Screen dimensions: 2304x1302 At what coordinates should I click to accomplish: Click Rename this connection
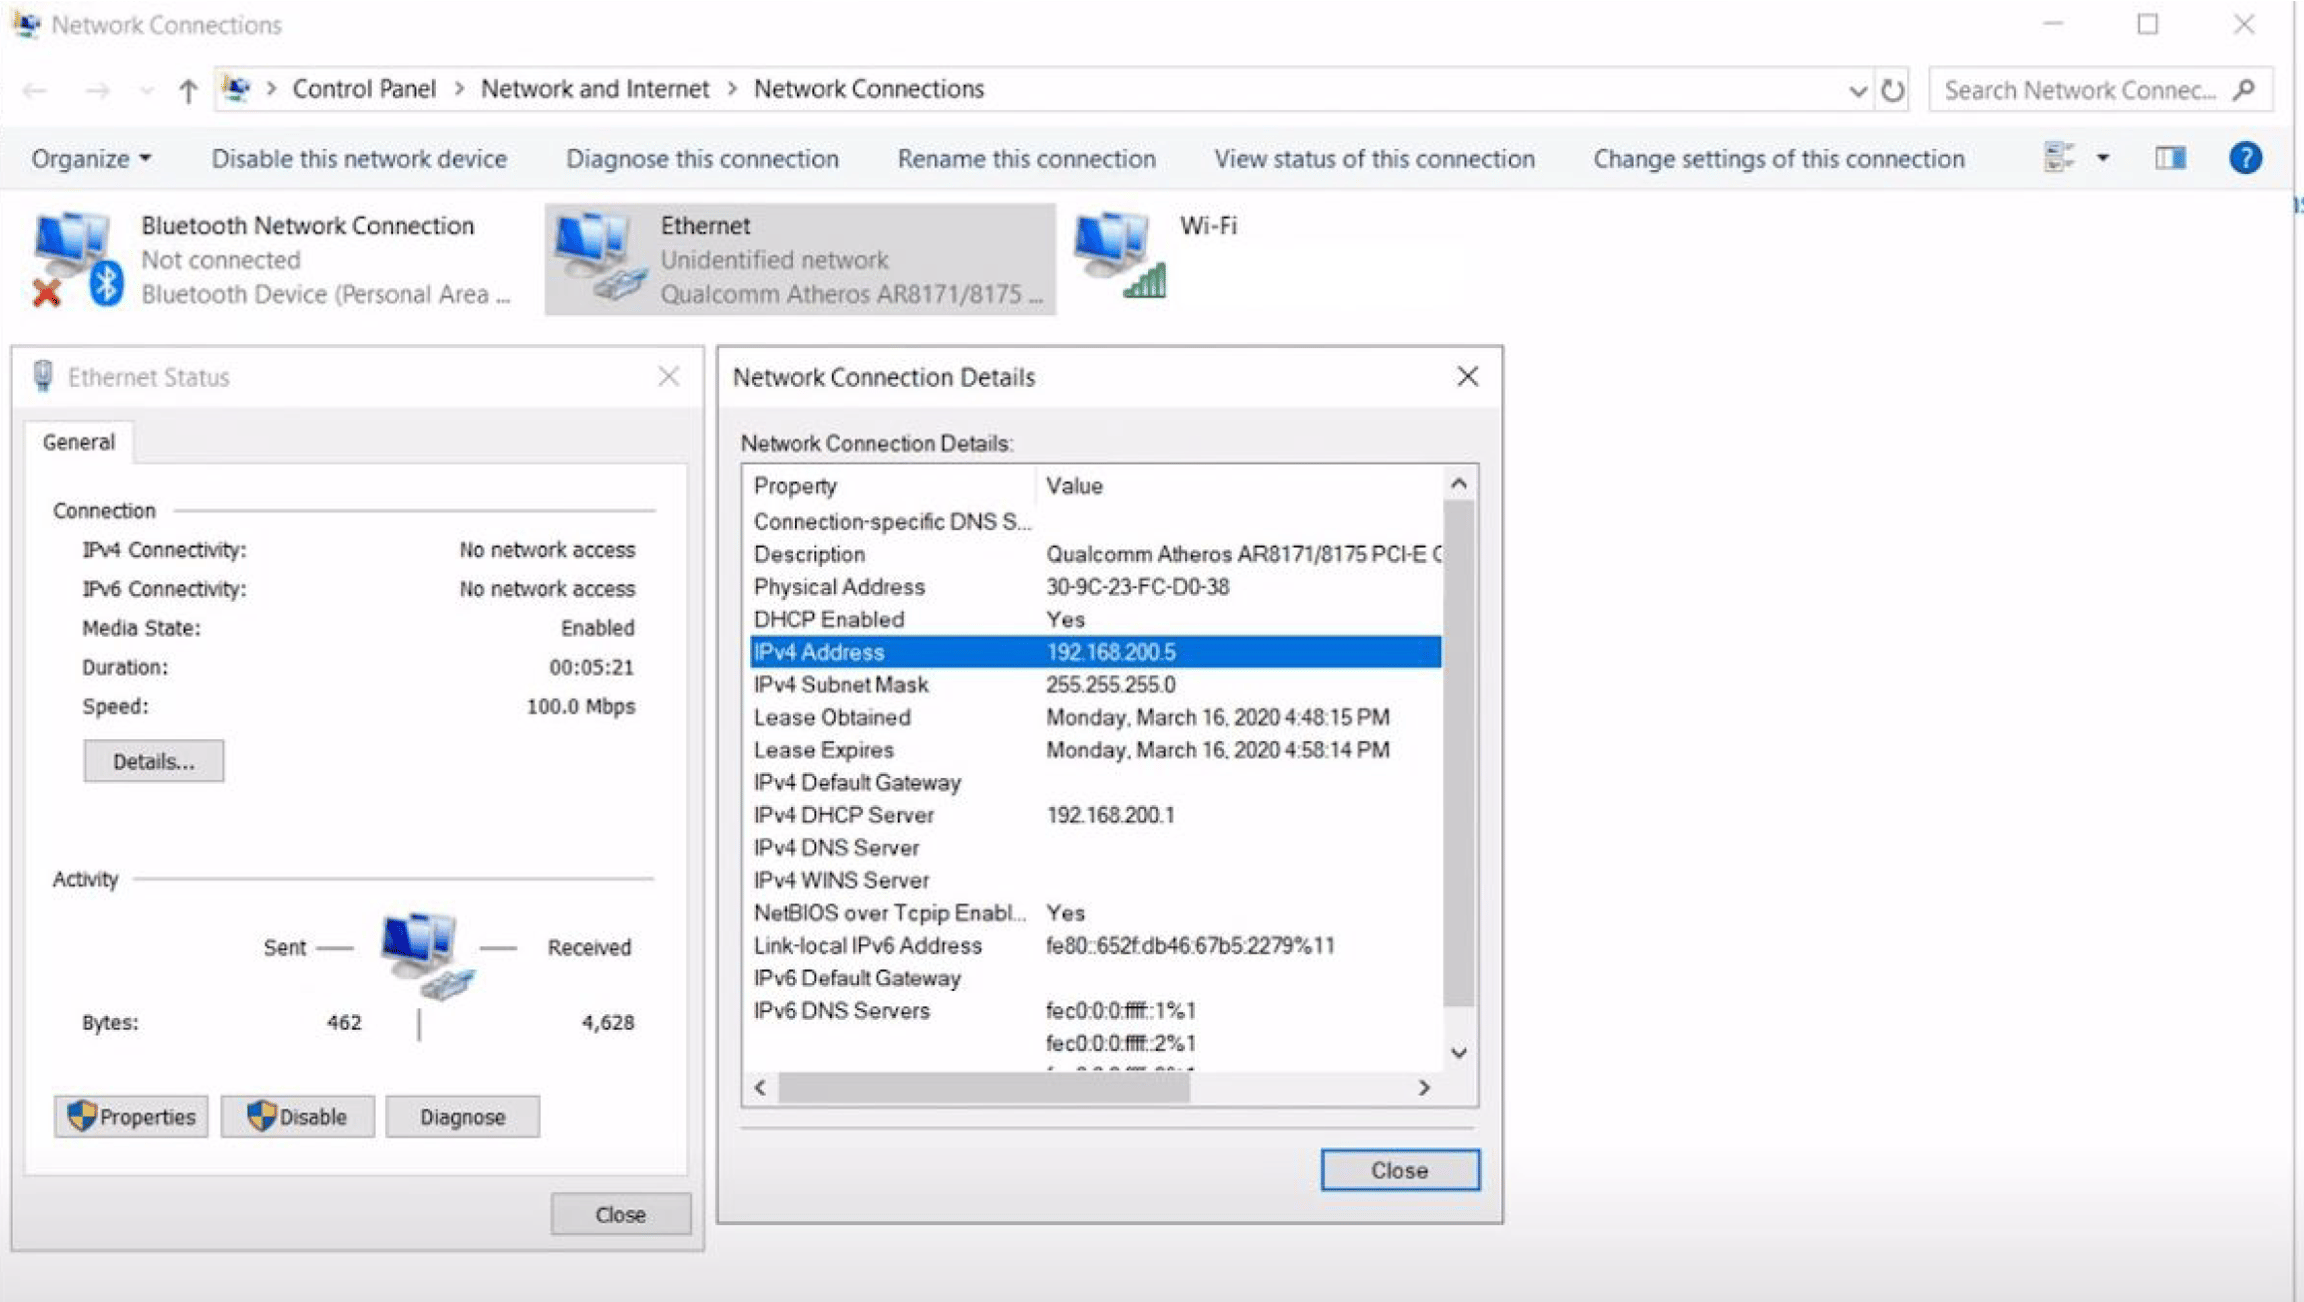[1026, 158]
